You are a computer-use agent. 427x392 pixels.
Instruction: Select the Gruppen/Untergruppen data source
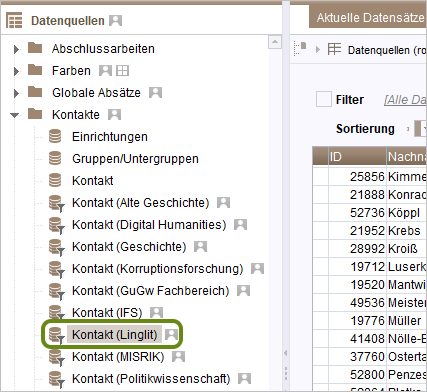[135, 159]
